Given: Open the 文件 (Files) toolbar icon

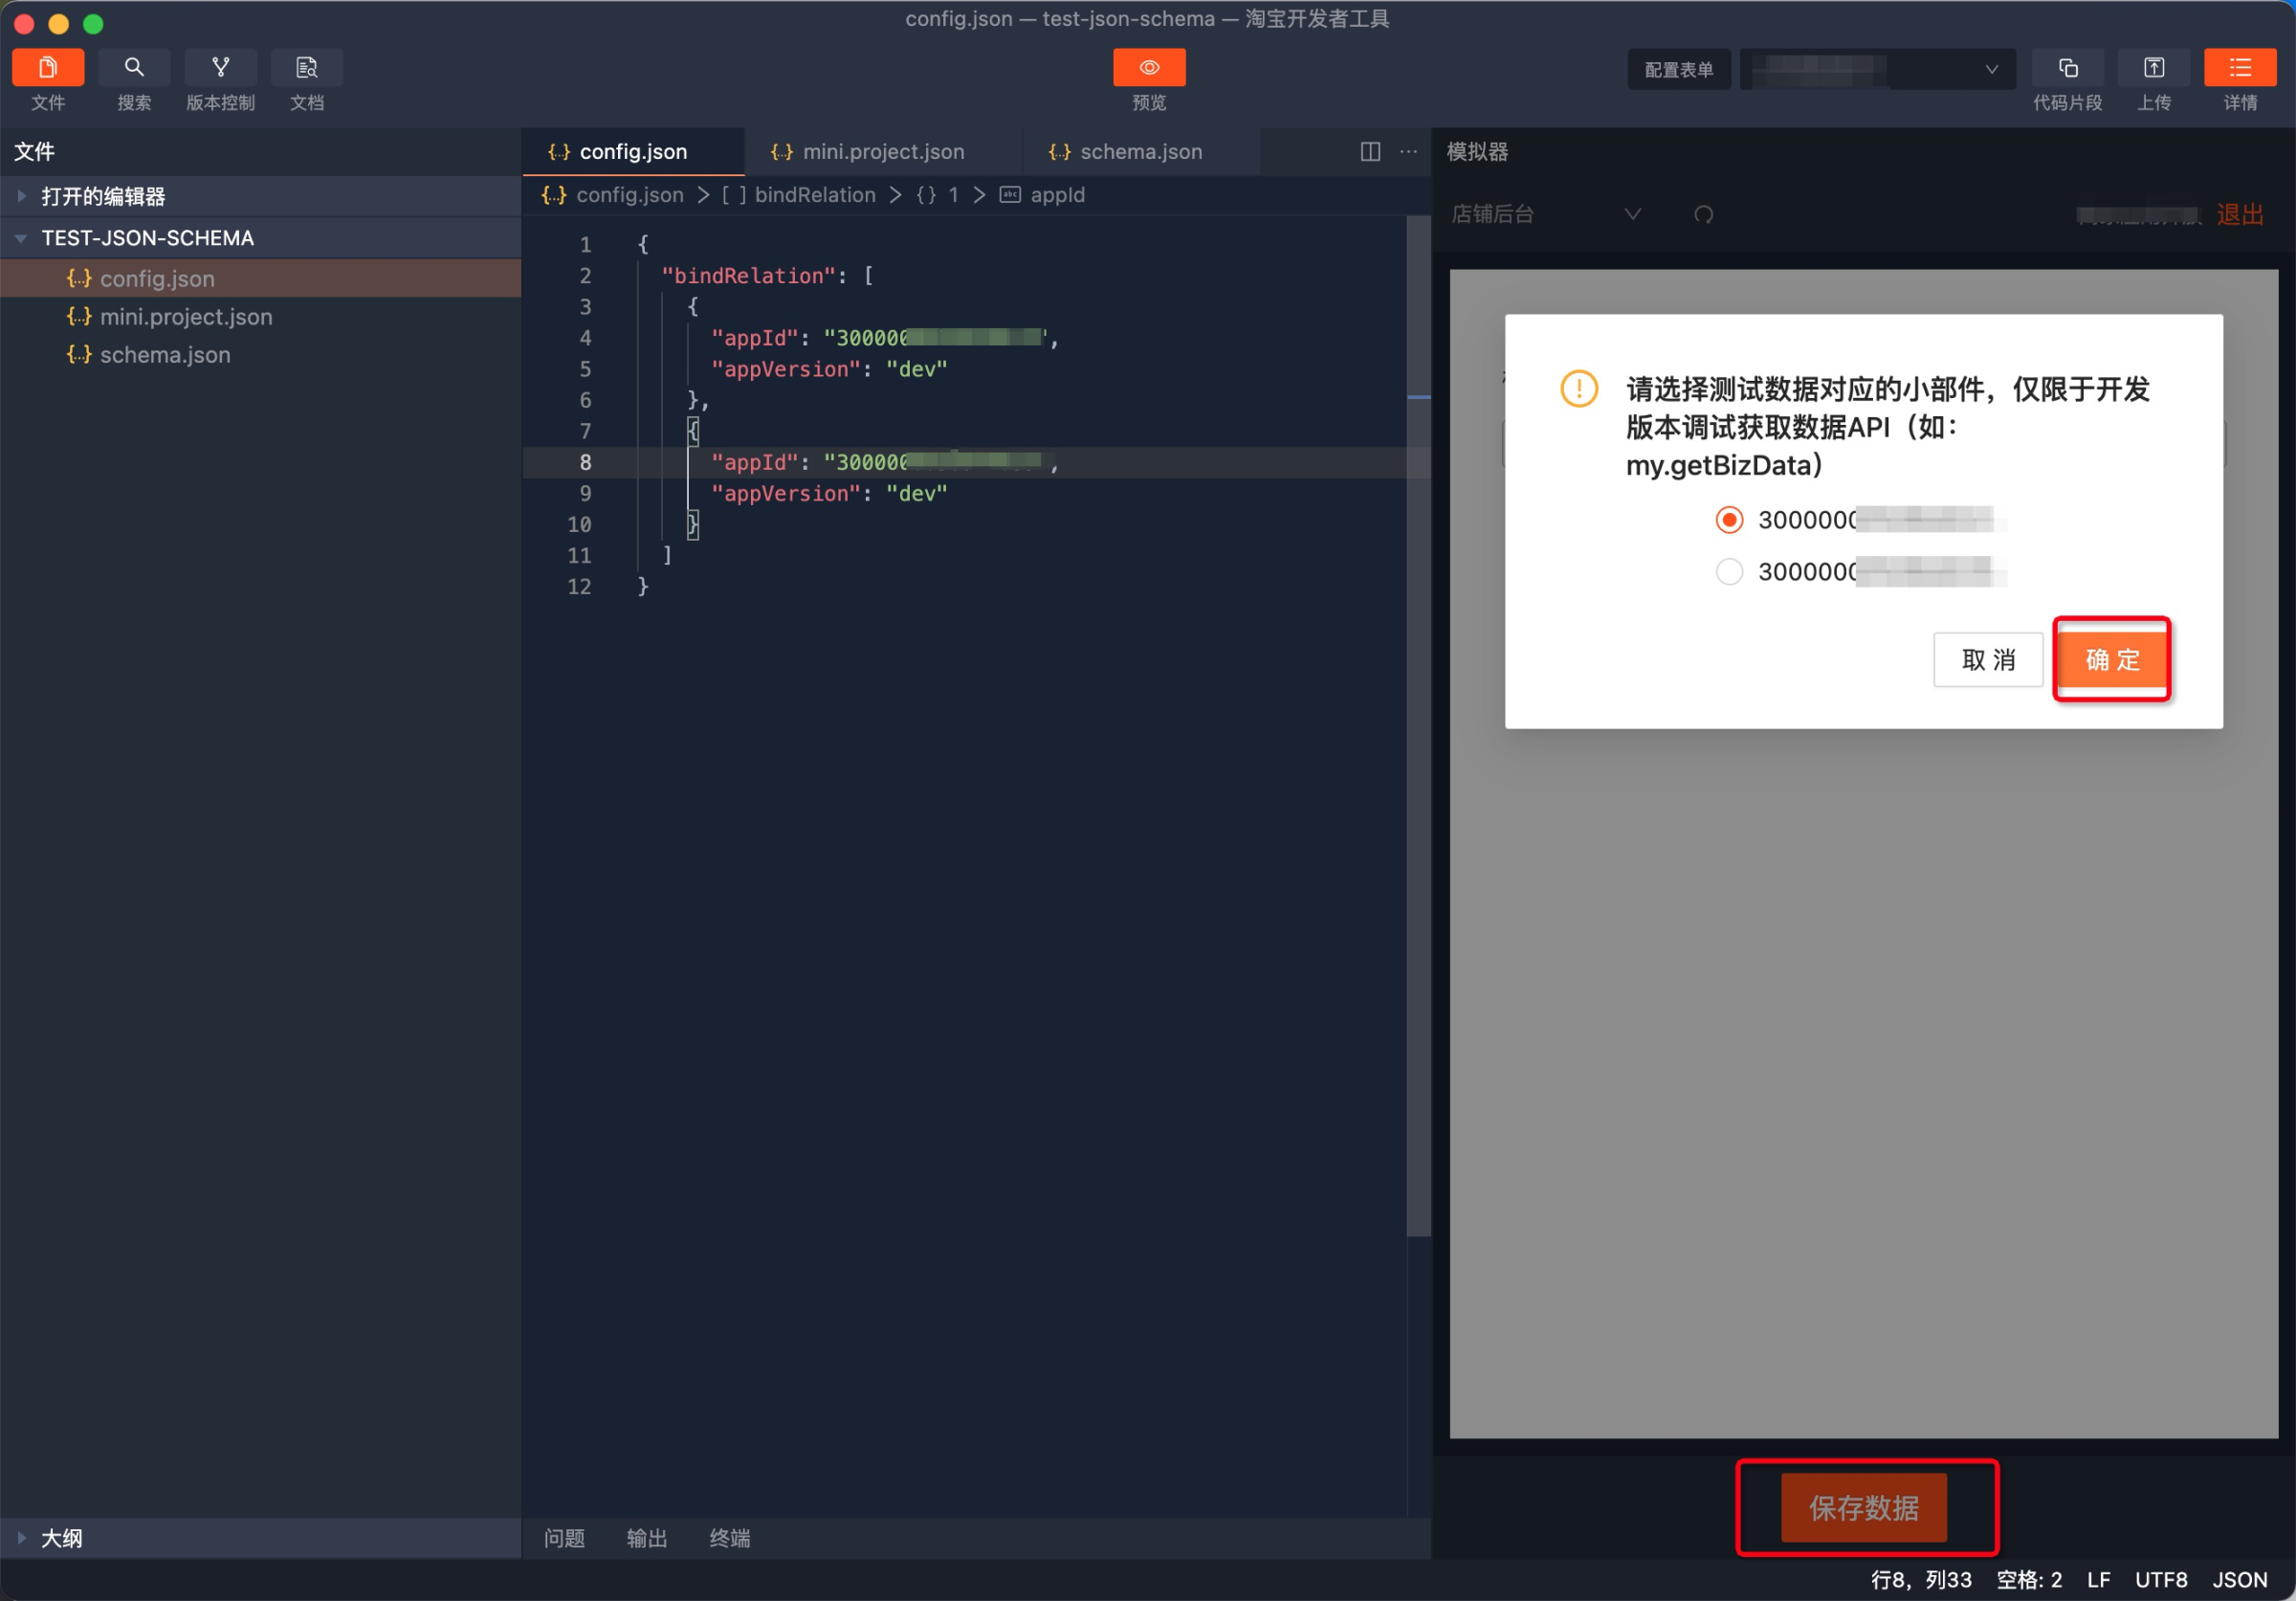Looking at the screenshot, I should (x=48, y=67).
